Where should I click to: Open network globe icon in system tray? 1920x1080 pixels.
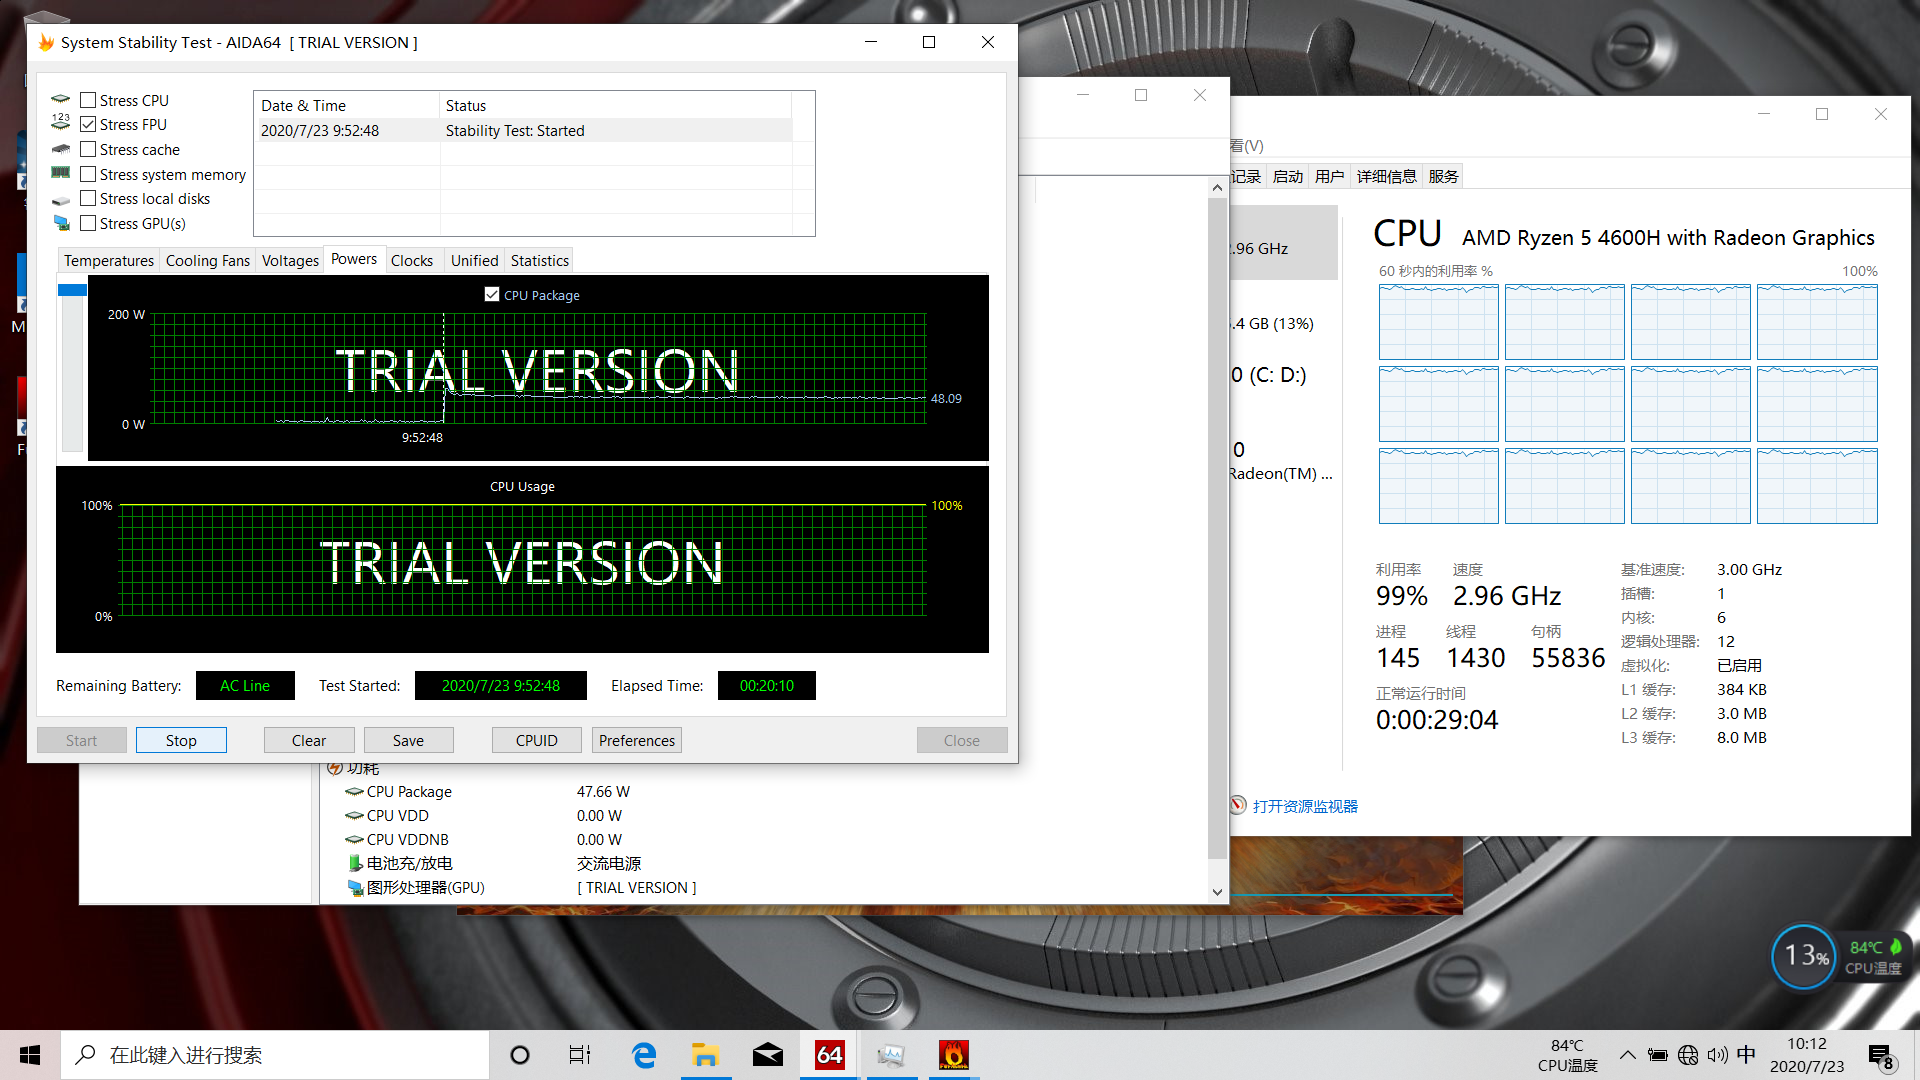click(x=1688, y=1055)
